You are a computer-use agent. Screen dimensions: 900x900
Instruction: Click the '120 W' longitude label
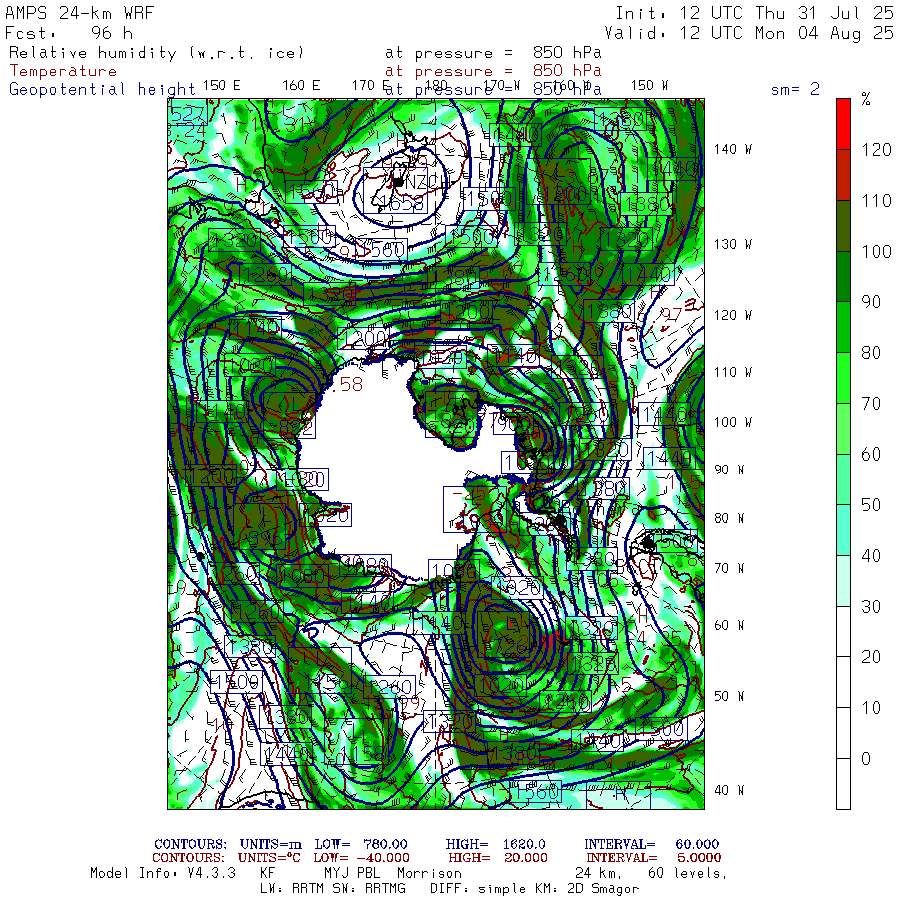732,315
